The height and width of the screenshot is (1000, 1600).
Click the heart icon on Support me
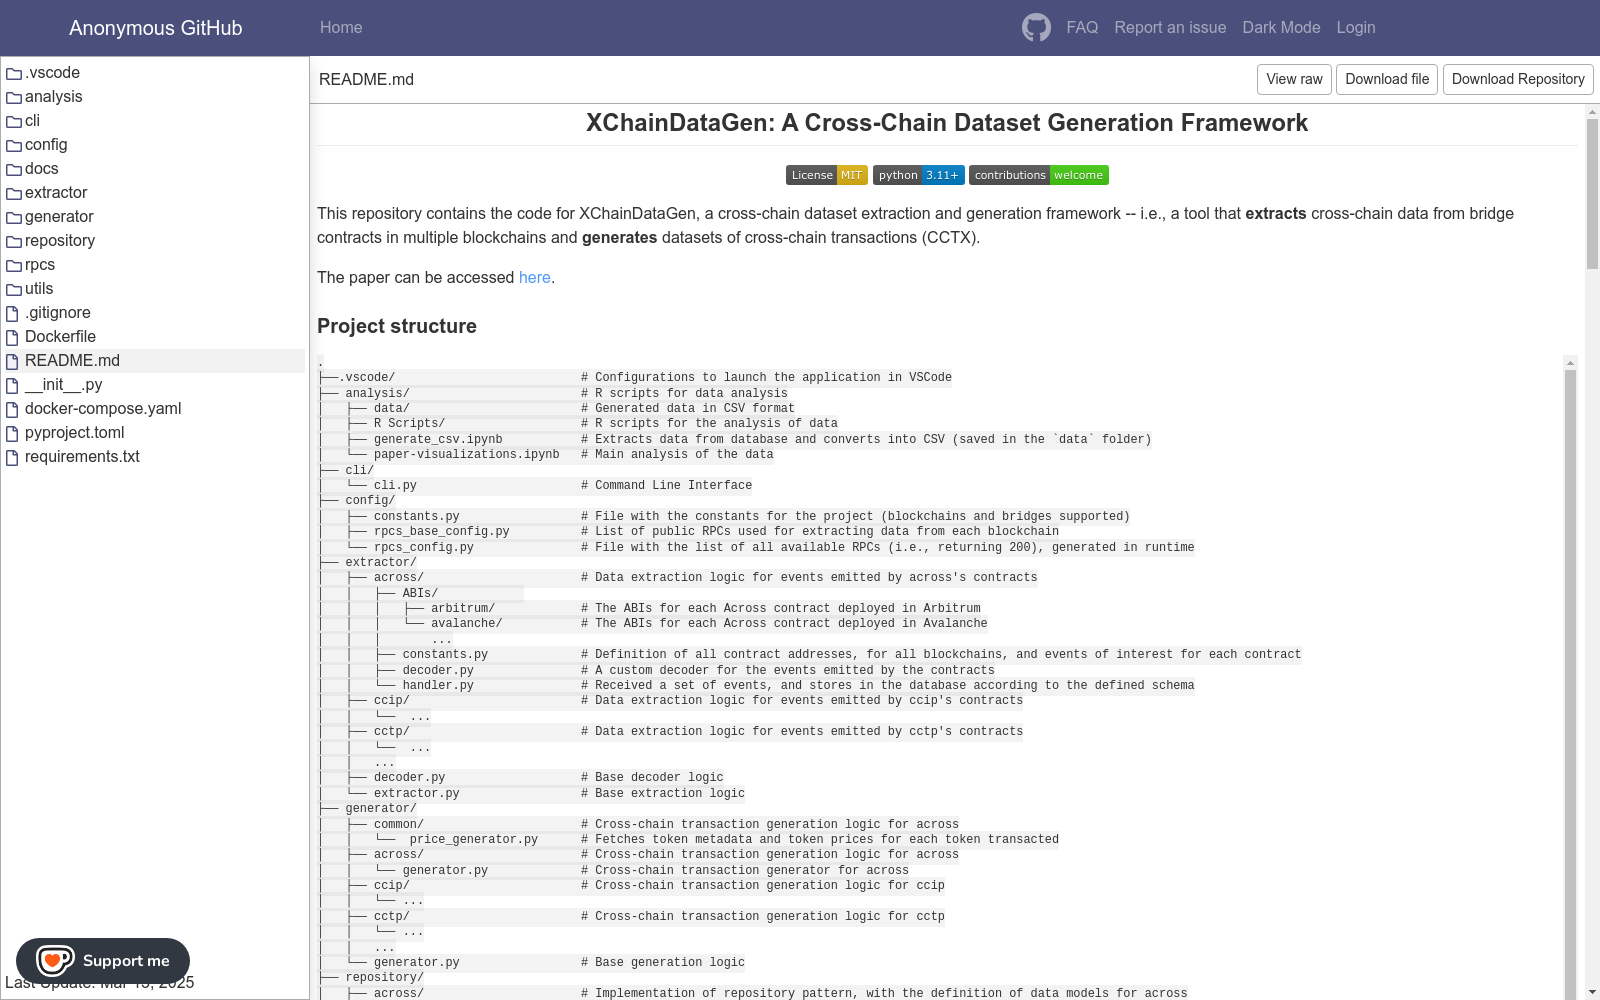(x=54, y=961)
